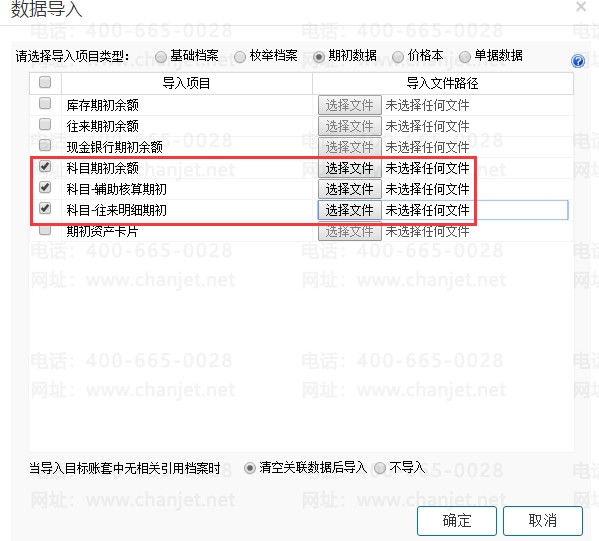This screenshot has width=599, height=541.
Task: Confirm import with 确定 button
Action: pyautogui.click(x=457, y=521)
